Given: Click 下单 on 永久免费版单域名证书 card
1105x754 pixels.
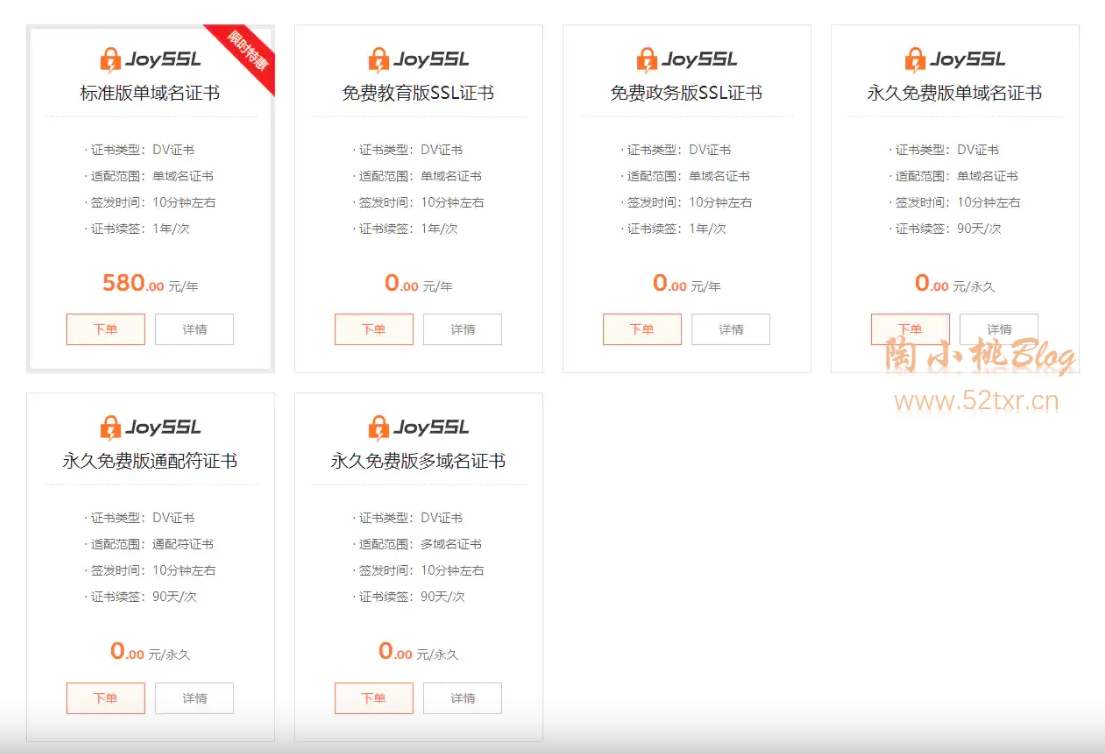Looking at the screenshot, I should [x=910, y=329].
